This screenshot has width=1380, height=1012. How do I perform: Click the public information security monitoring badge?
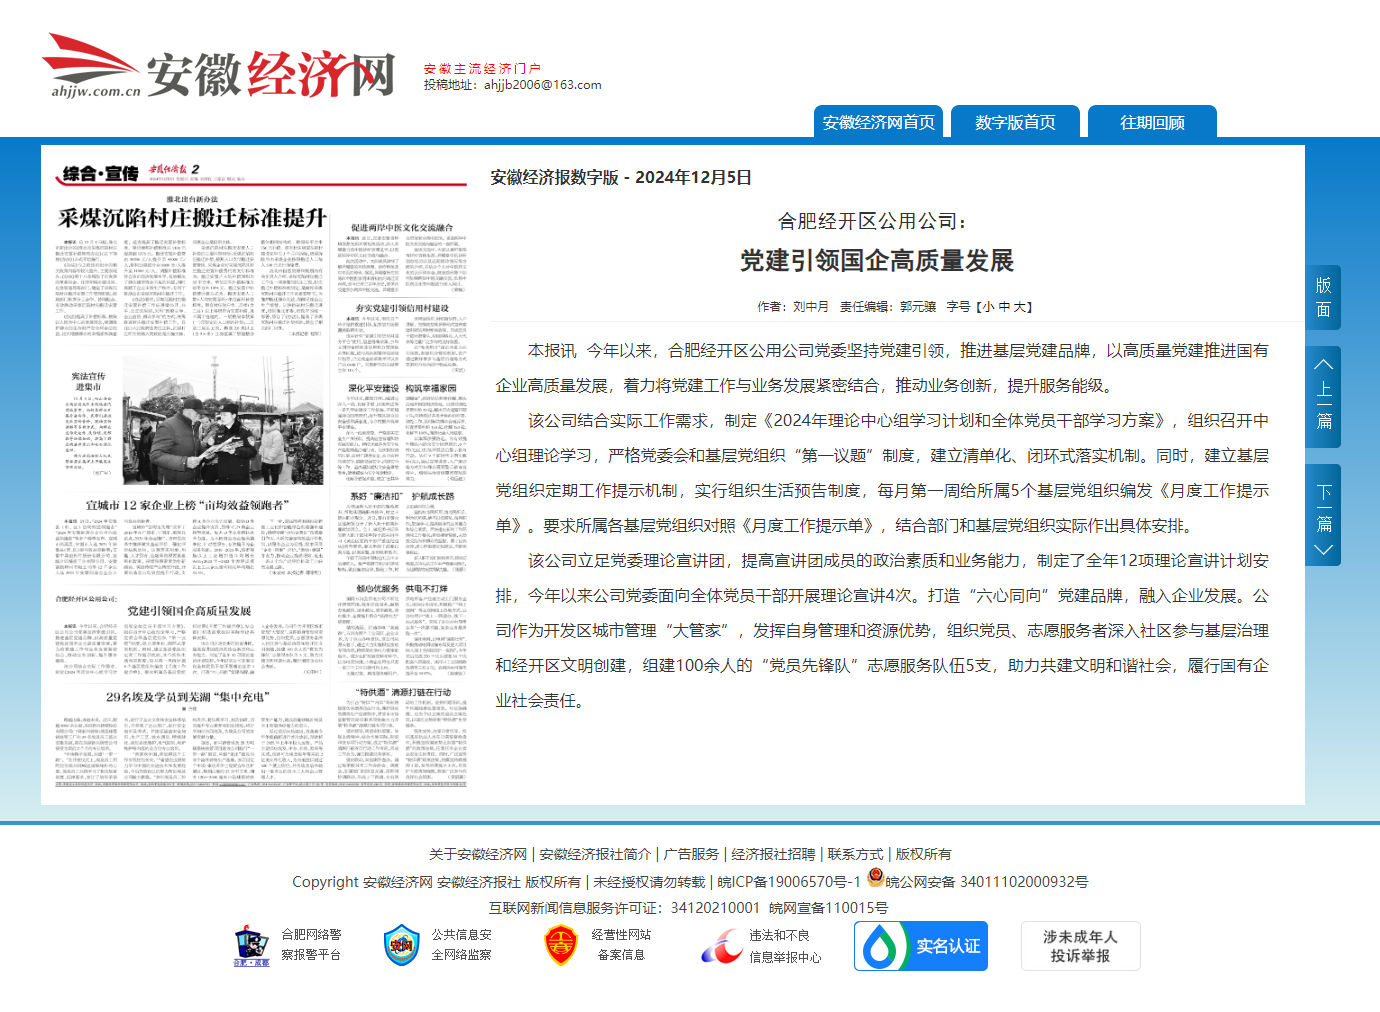pos(401,945)
